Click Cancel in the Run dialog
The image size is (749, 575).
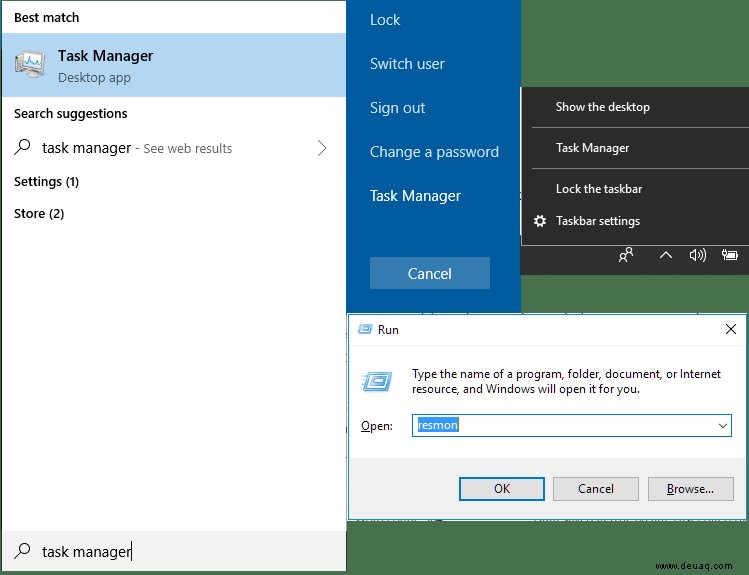point(596,489)
